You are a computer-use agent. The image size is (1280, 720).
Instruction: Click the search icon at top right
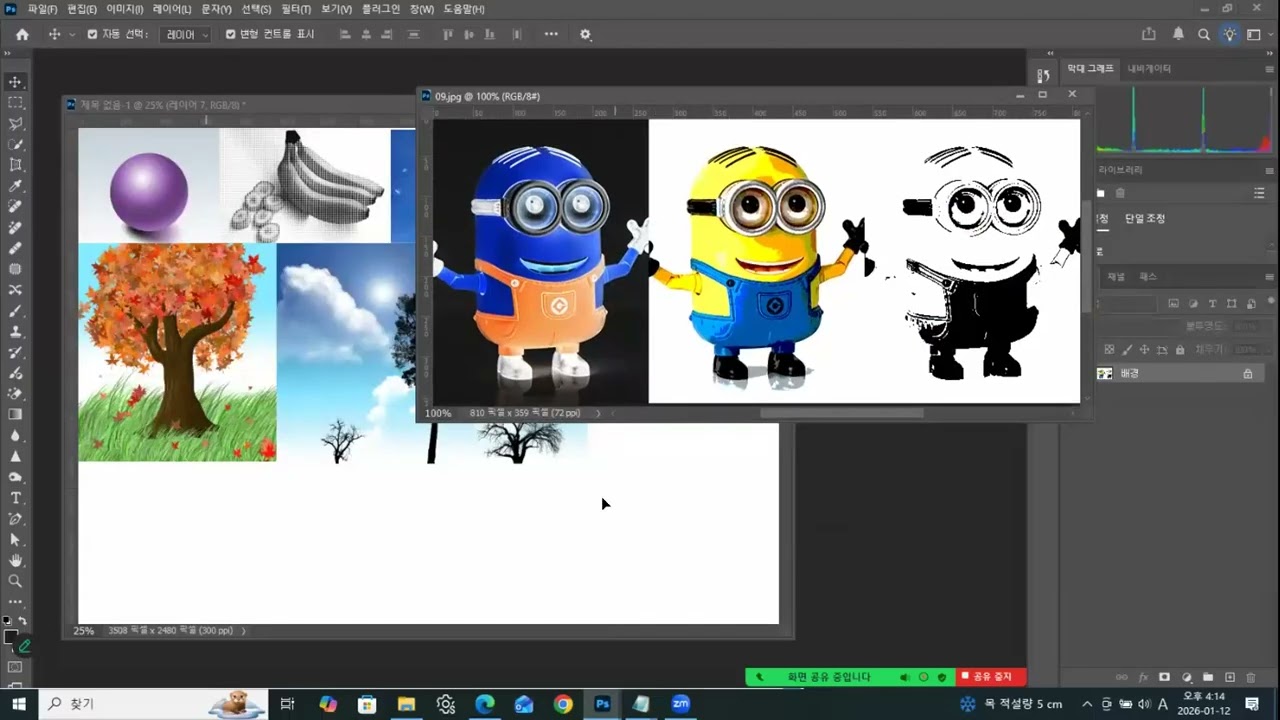1204,34
